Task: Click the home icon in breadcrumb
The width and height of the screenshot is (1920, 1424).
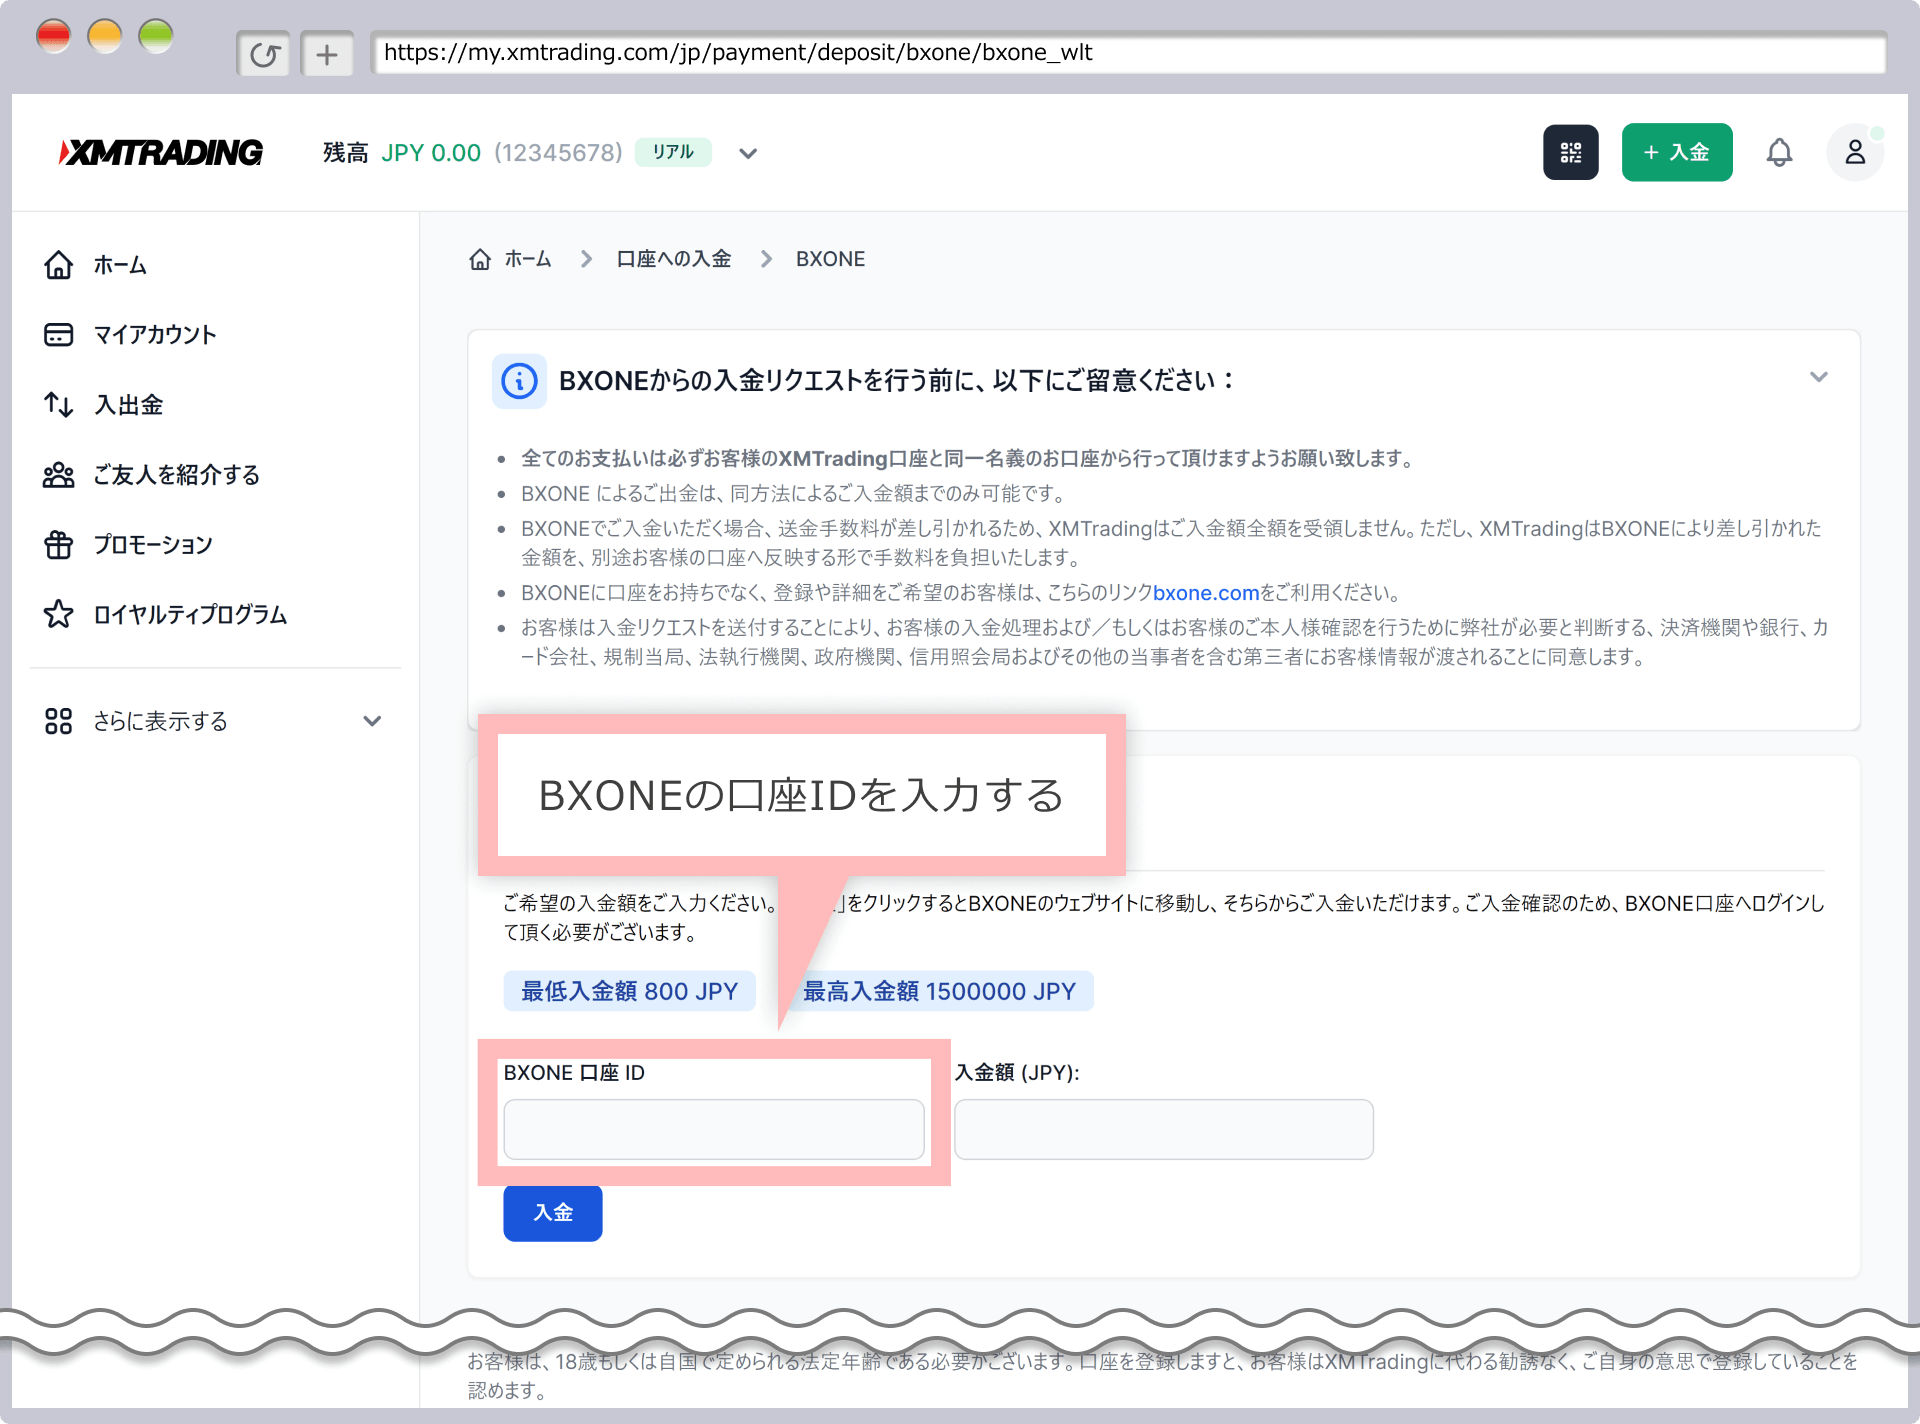Action: (480, 260)
